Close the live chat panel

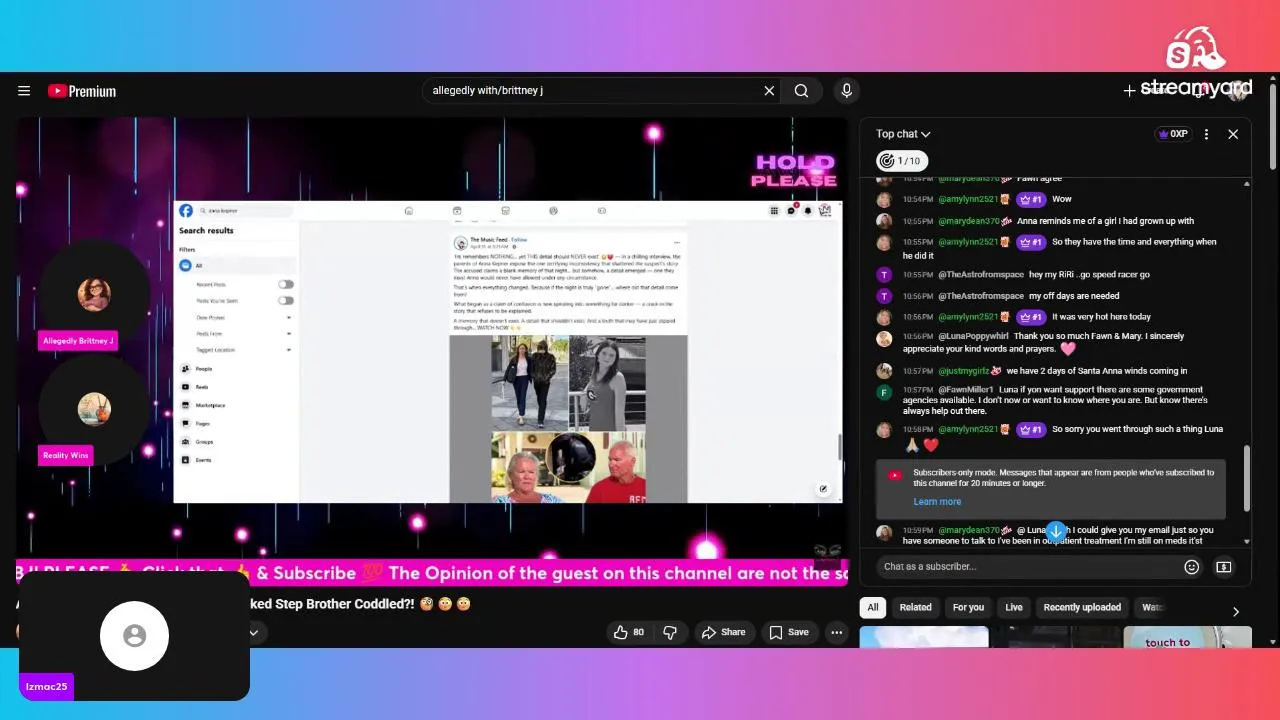(1233, 134)
